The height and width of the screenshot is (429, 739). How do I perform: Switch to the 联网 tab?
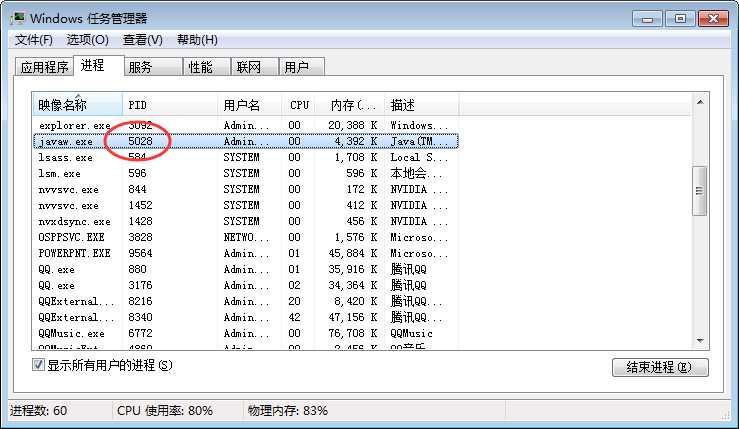[x=255, y=67]
